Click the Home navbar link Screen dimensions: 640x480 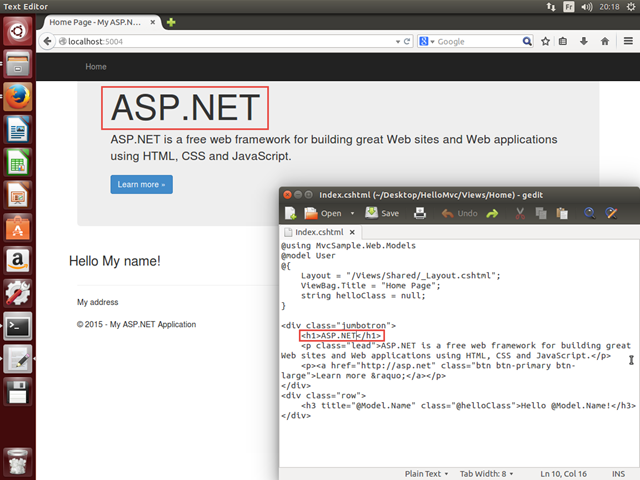[96, 67]
